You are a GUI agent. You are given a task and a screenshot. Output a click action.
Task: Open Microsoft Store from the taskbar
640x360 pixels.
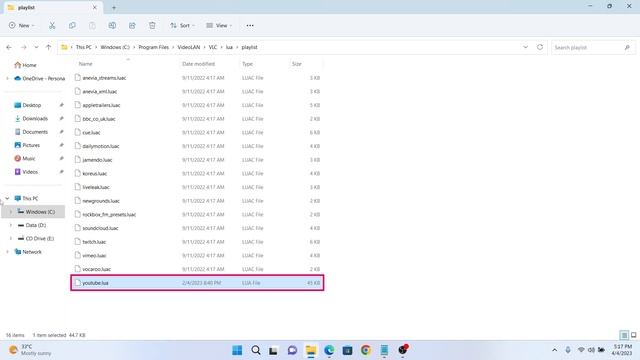click(x=347, y=350)
